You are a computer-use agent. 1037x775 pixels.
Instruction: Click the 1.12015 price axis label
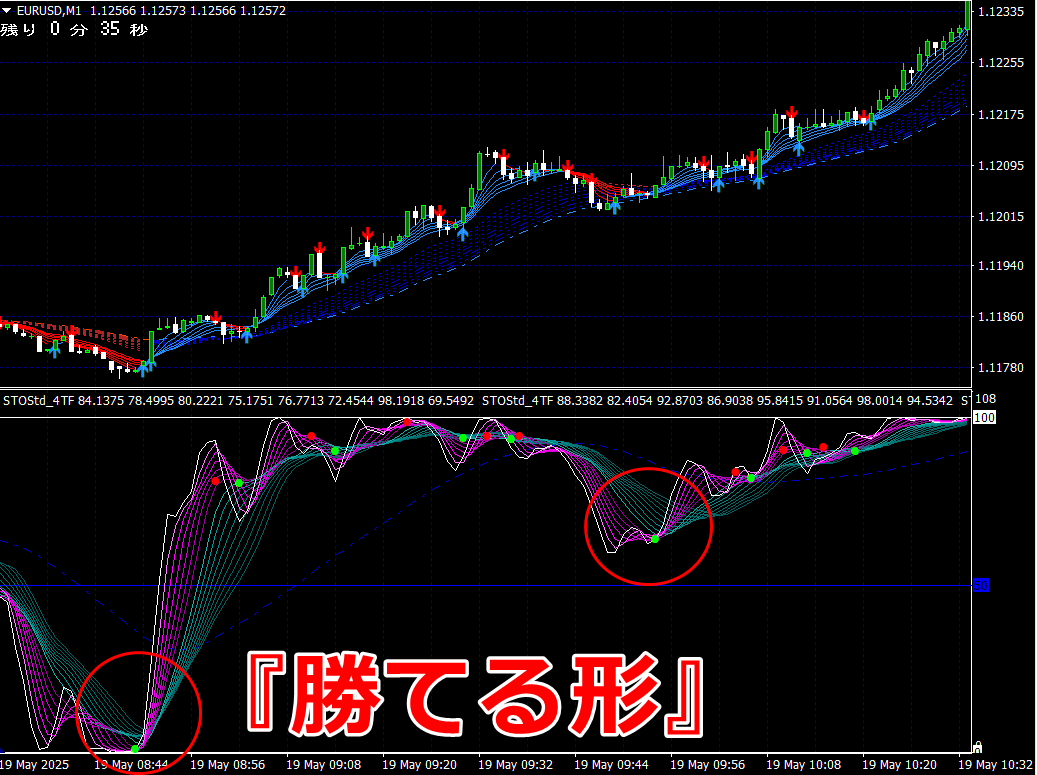(1001, 216)
